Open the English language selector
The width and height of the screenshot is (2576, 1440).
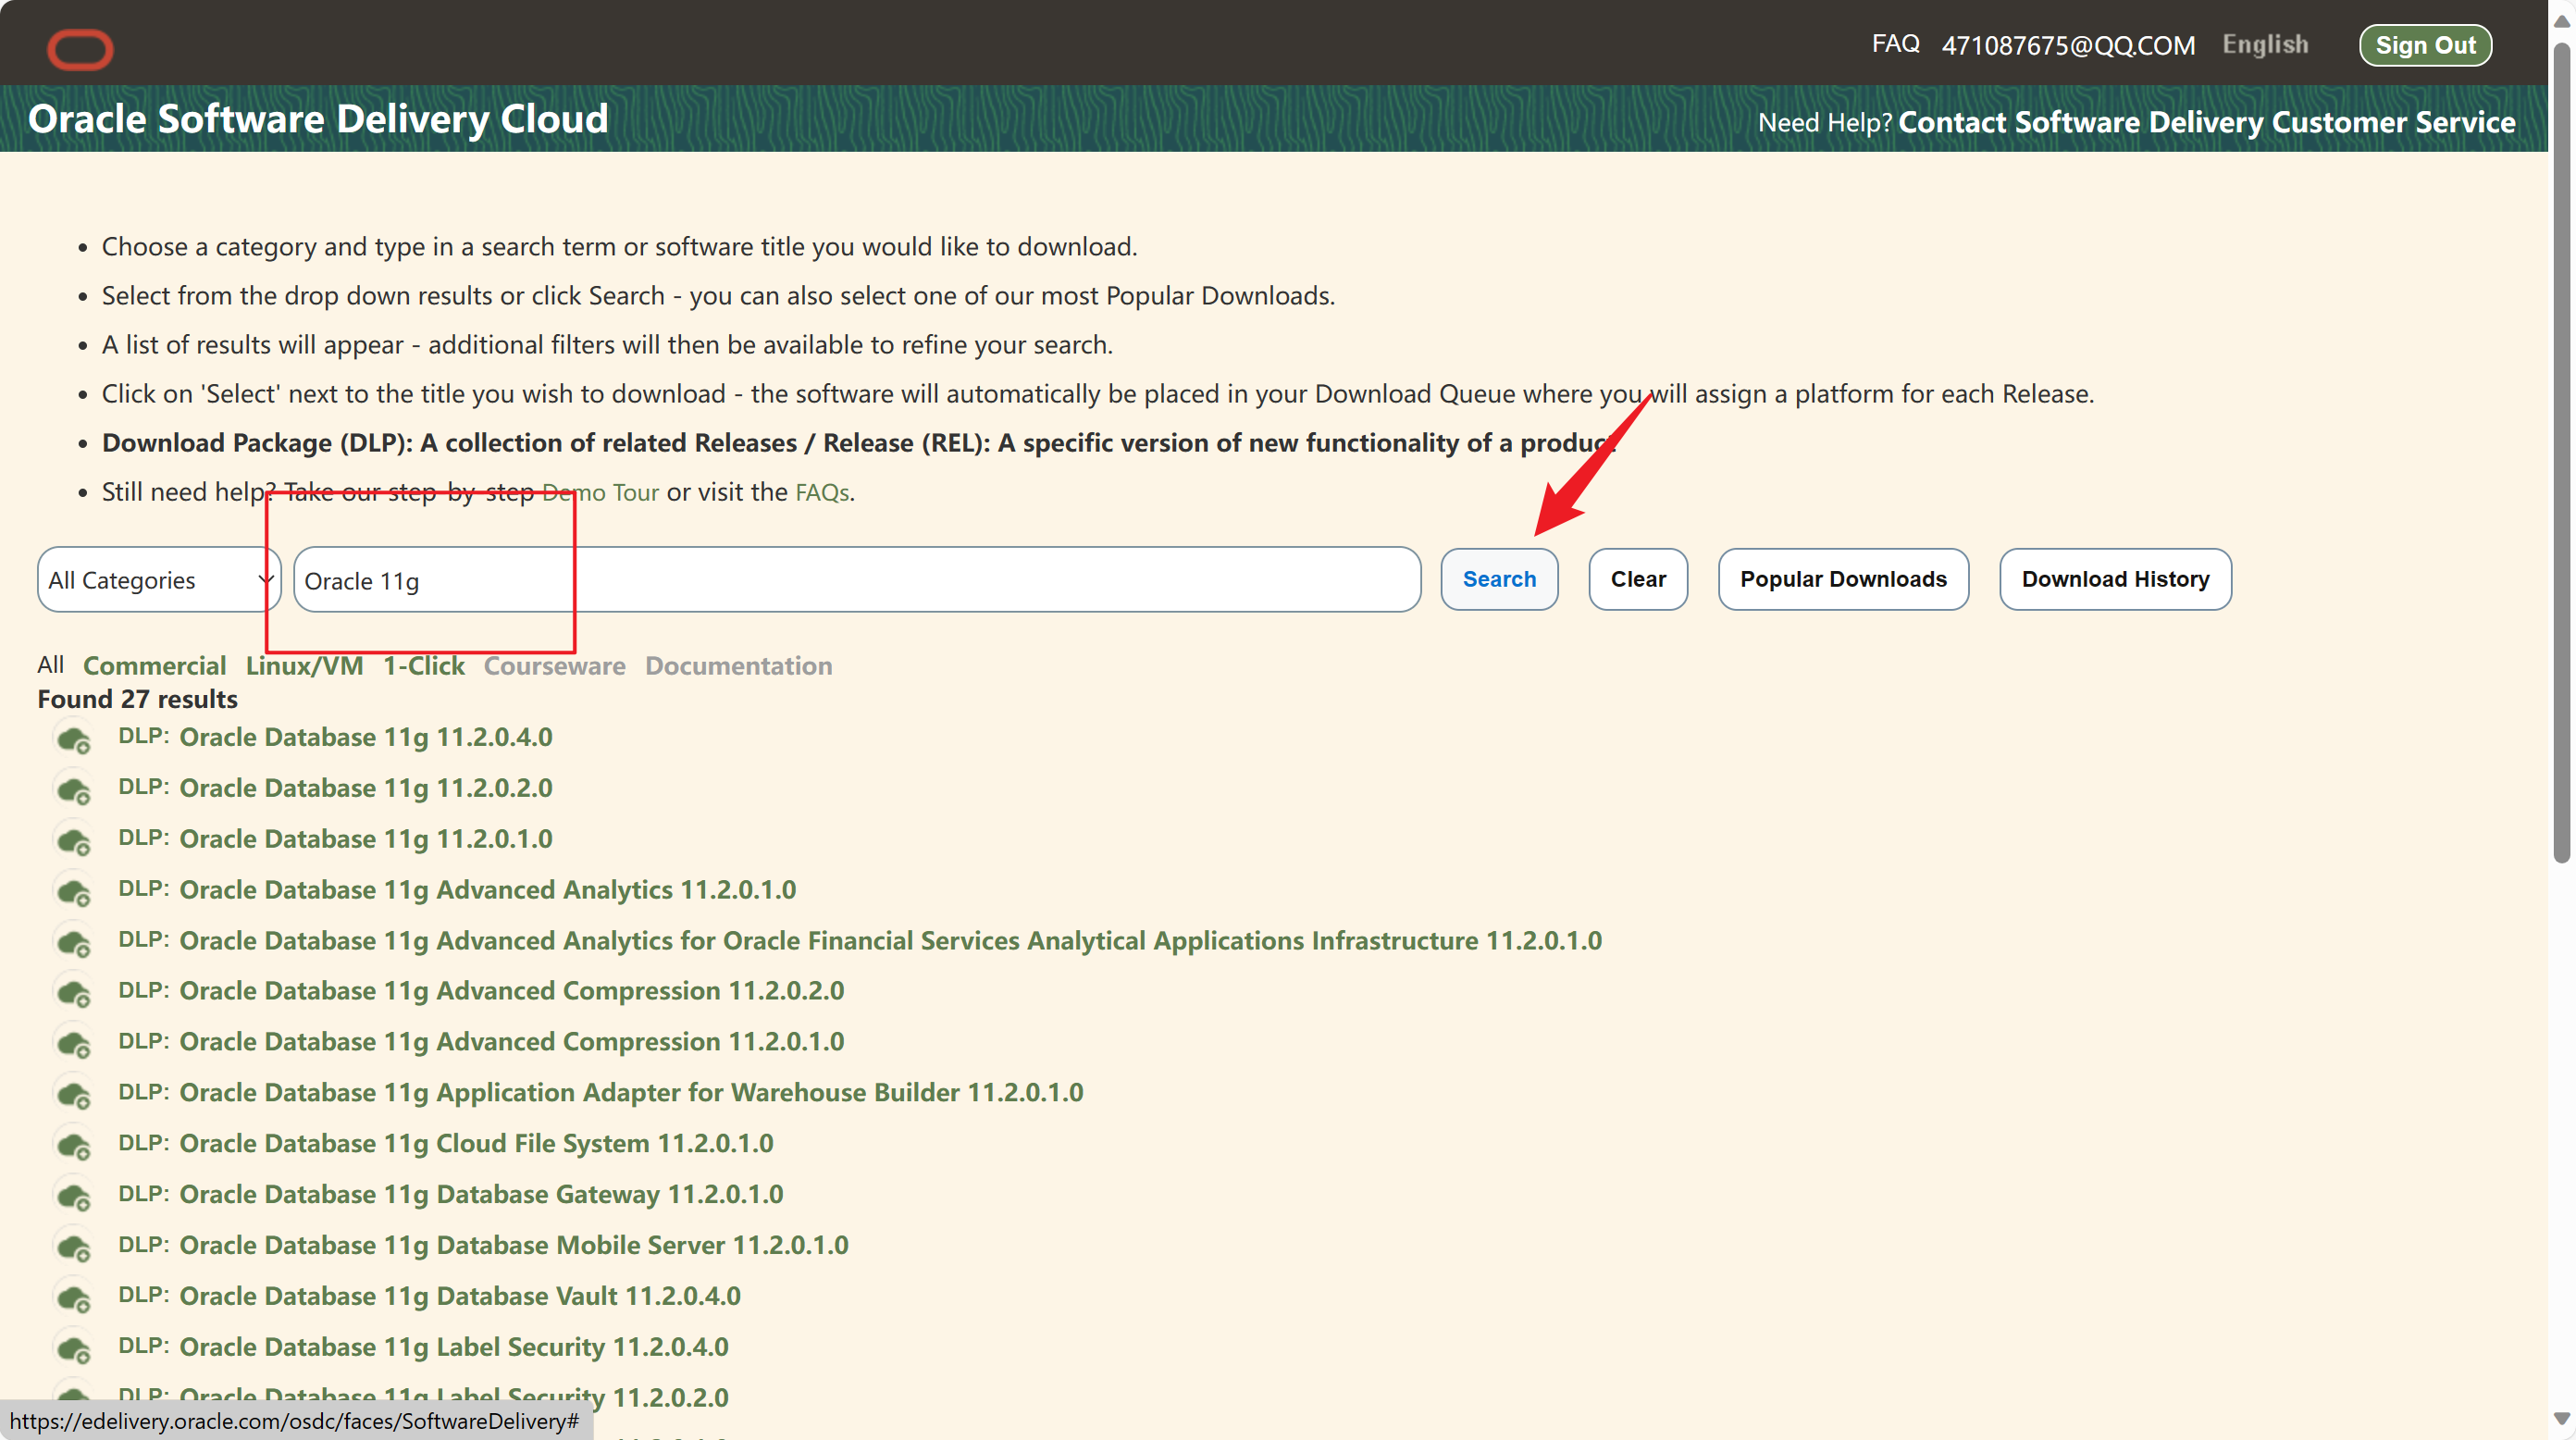point(2265,45)
